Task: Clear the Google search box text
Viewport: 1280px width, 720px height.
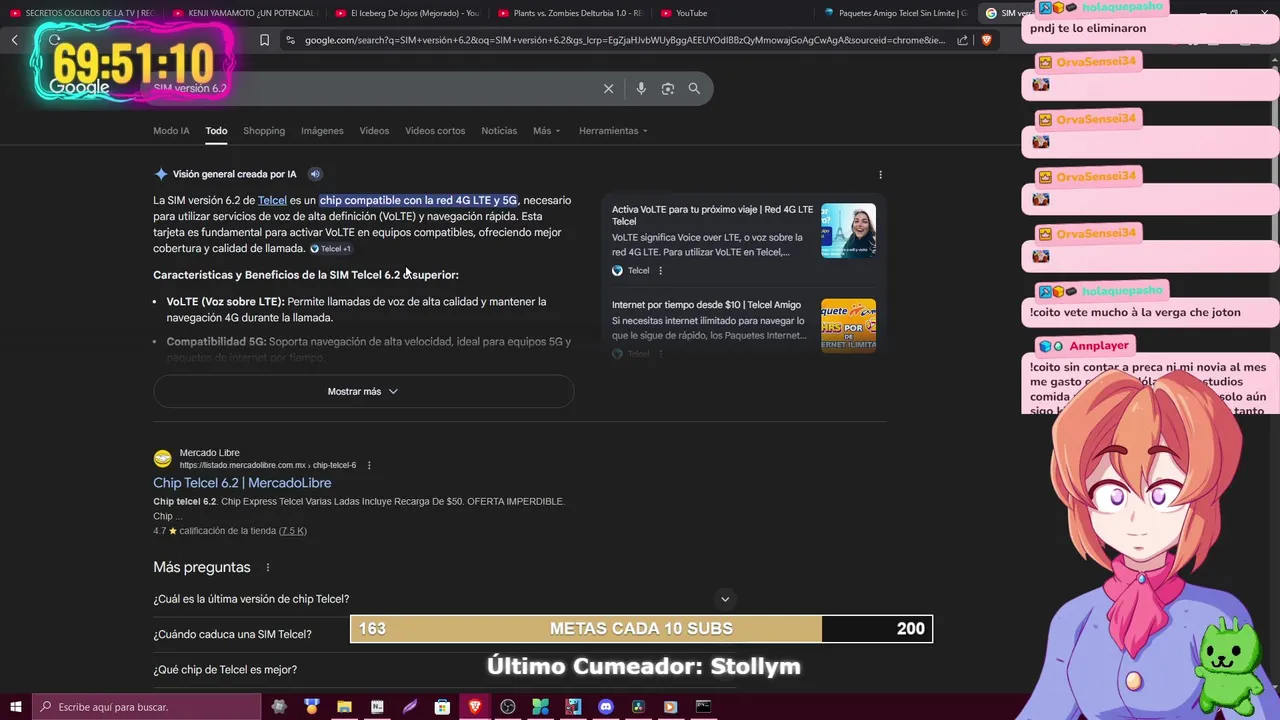Action: click(x=608, y=88)
